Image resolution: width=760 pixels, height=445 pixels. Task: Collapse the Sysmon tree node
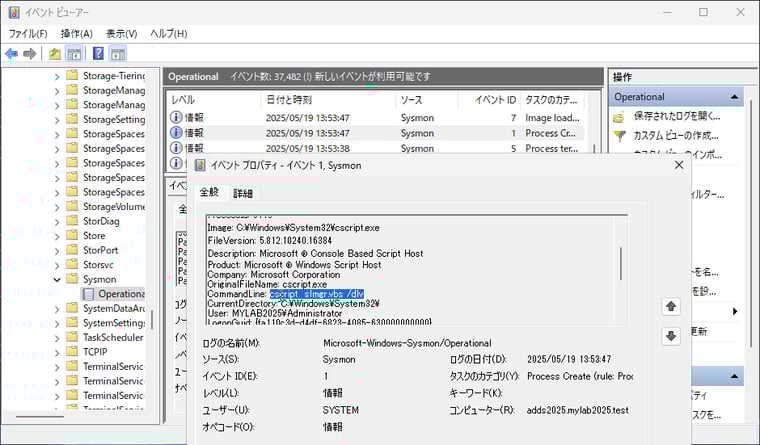pos(56,280)
